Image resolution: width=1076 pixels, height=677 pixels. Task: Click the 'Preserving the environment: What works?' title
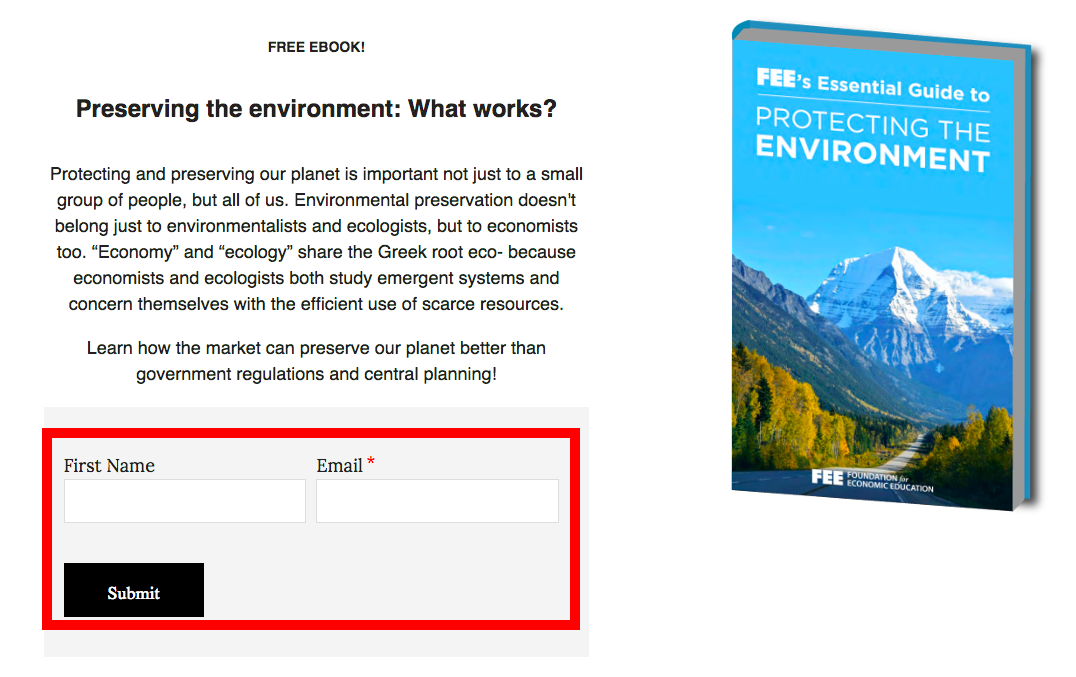[x=316, y=109]
